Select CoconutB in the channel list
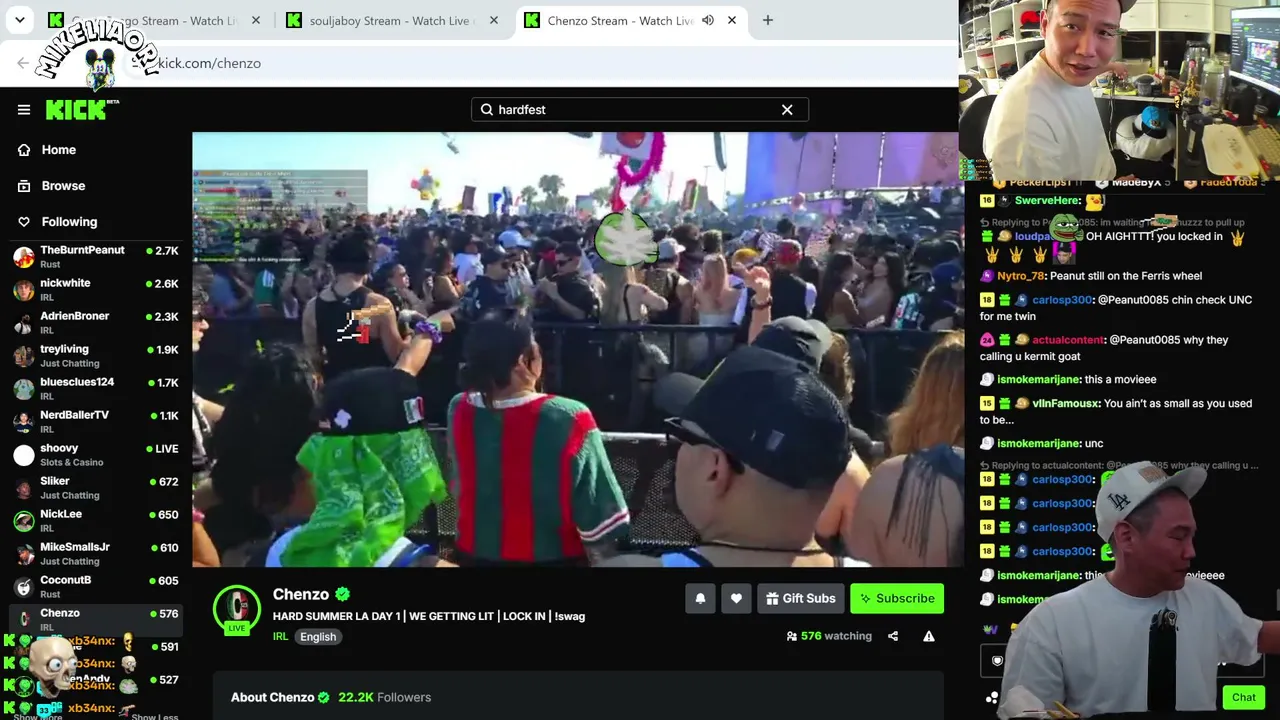 [96, 587]
